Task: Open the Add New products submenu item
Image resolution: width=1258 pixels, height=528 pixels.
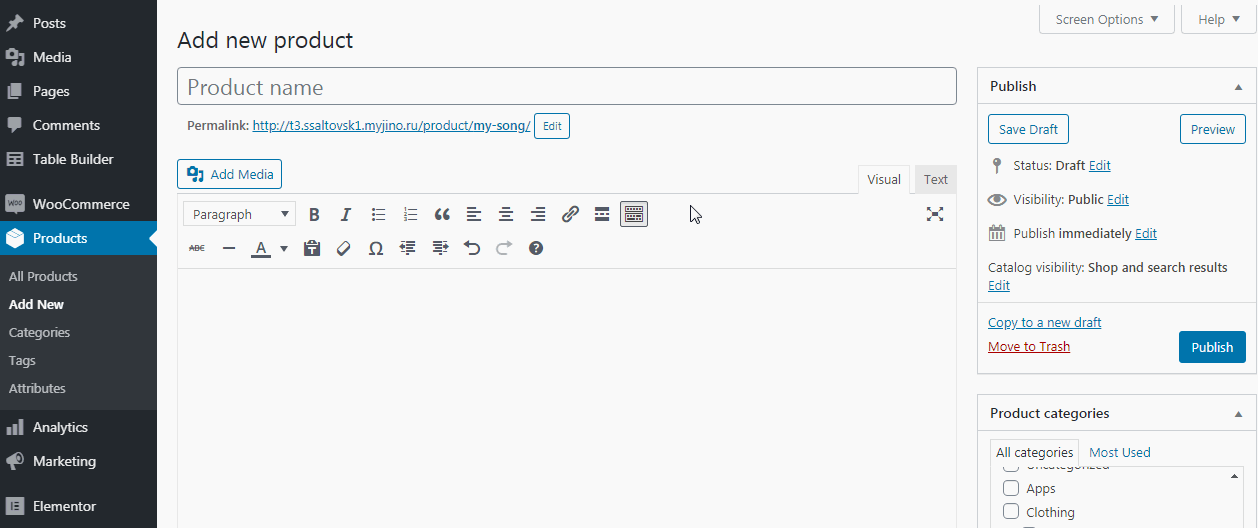Action: point(36,304)
